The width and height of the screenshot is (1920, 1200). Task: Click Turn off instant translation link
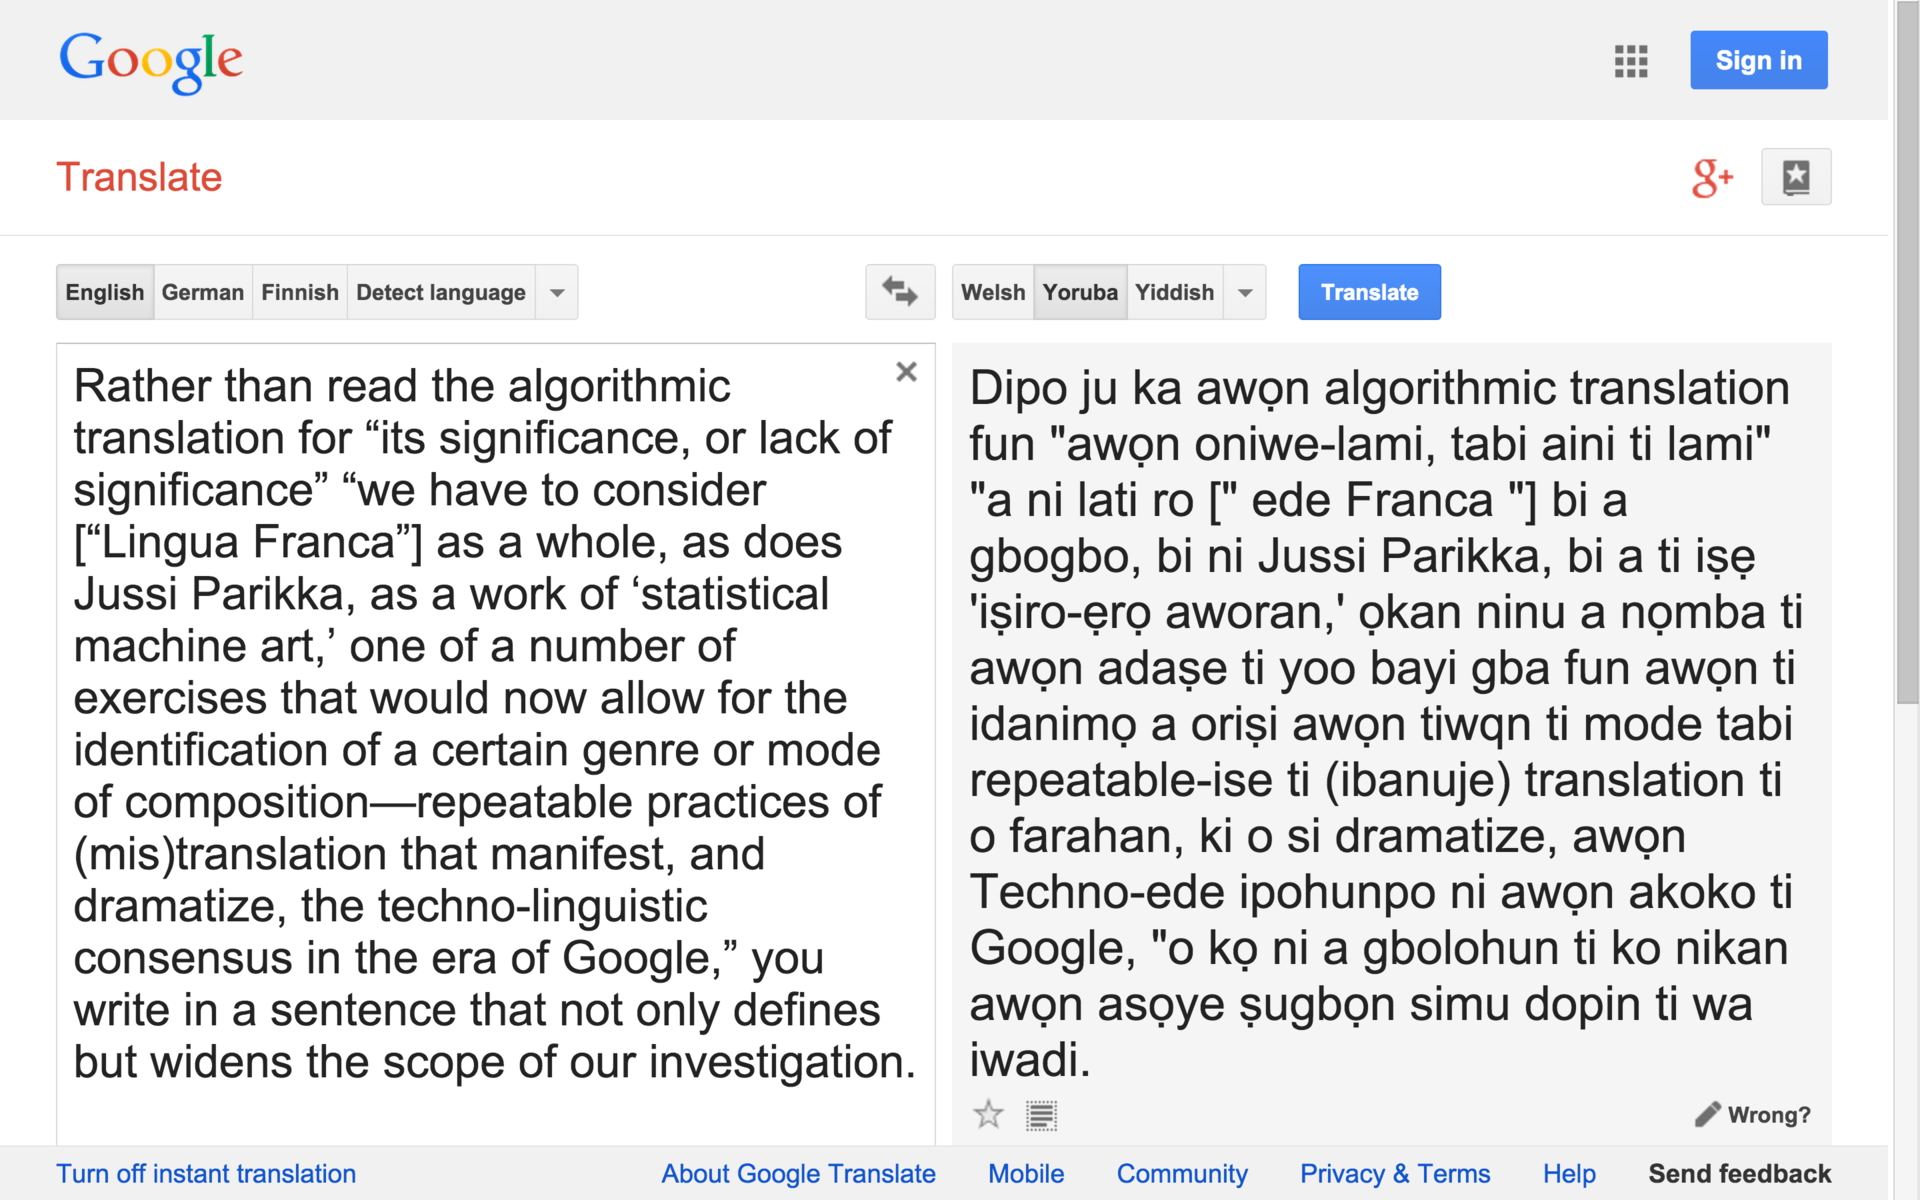[206, 1173]
